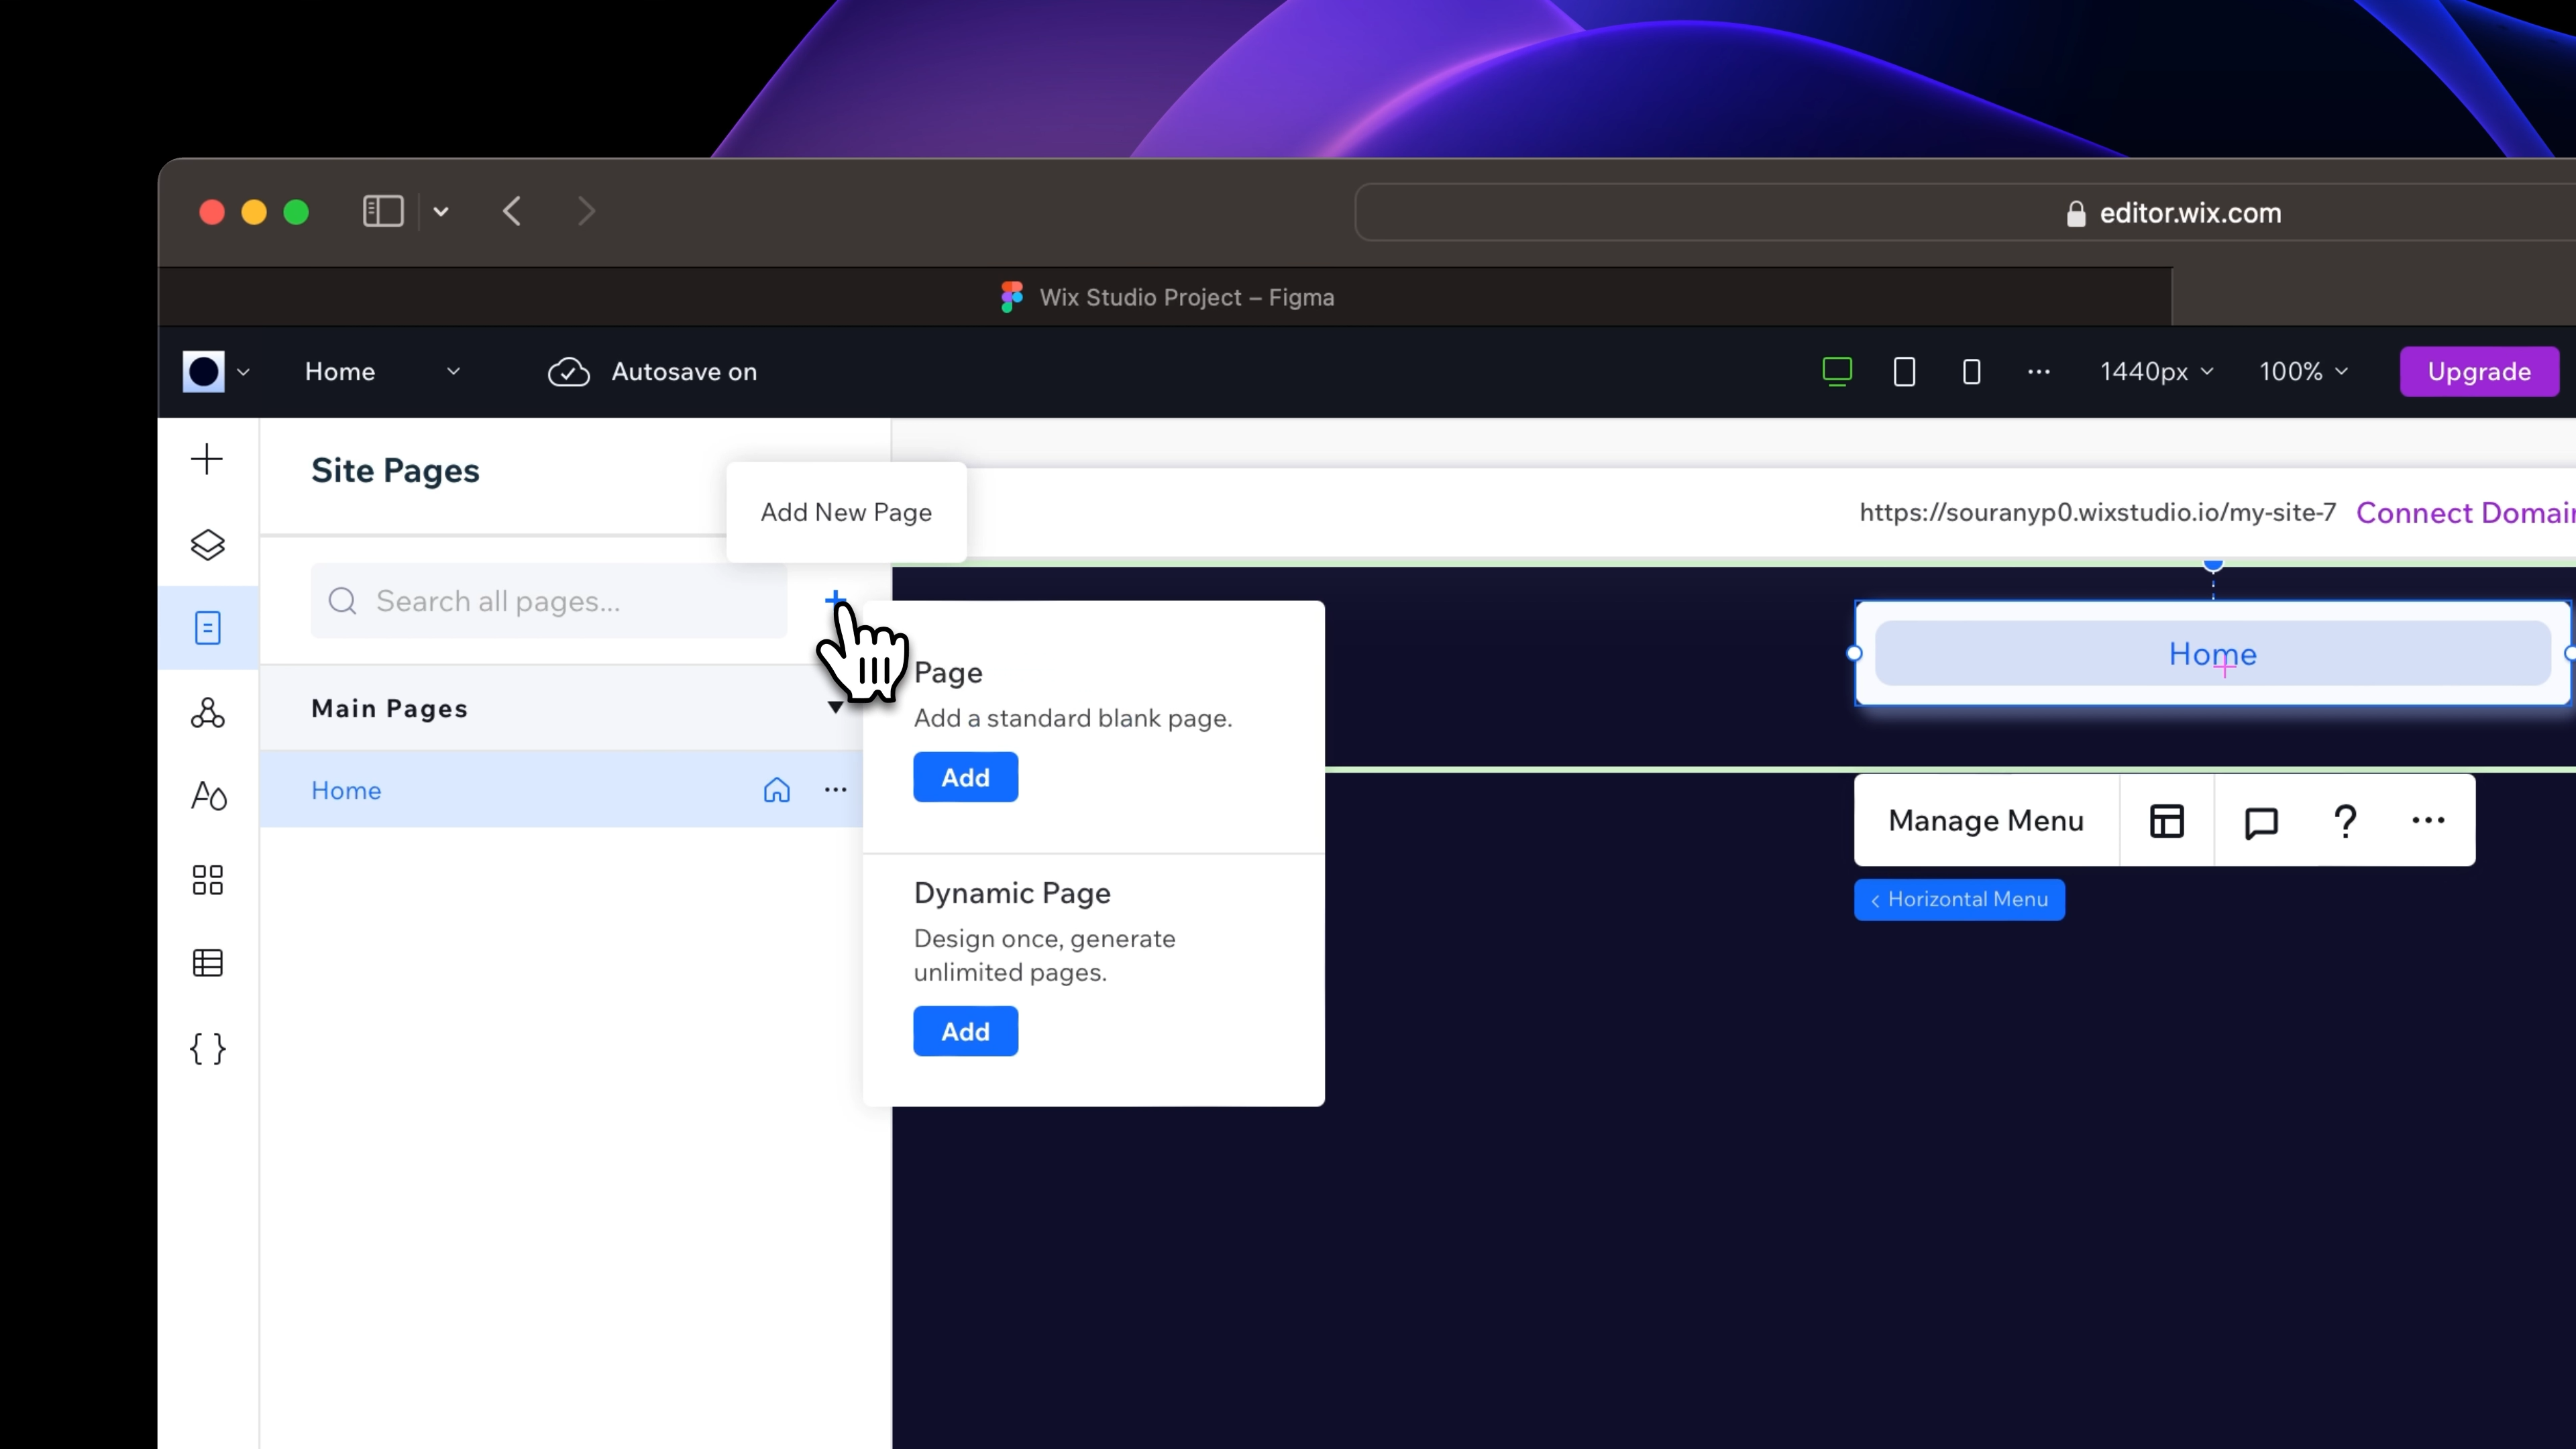Viewport: 2576px width, 1449px height.
Task: Click Add under standard blank Page
Action: [965, 777]
